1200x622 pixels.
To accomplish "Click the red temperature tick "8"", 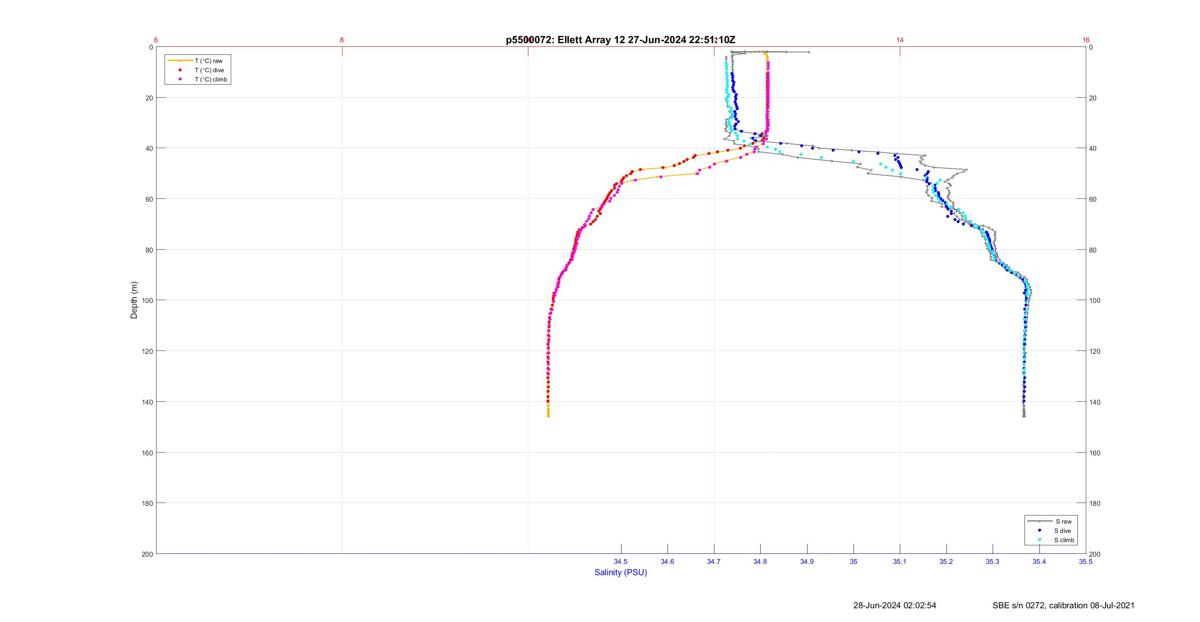I will (x=342, y=39).
